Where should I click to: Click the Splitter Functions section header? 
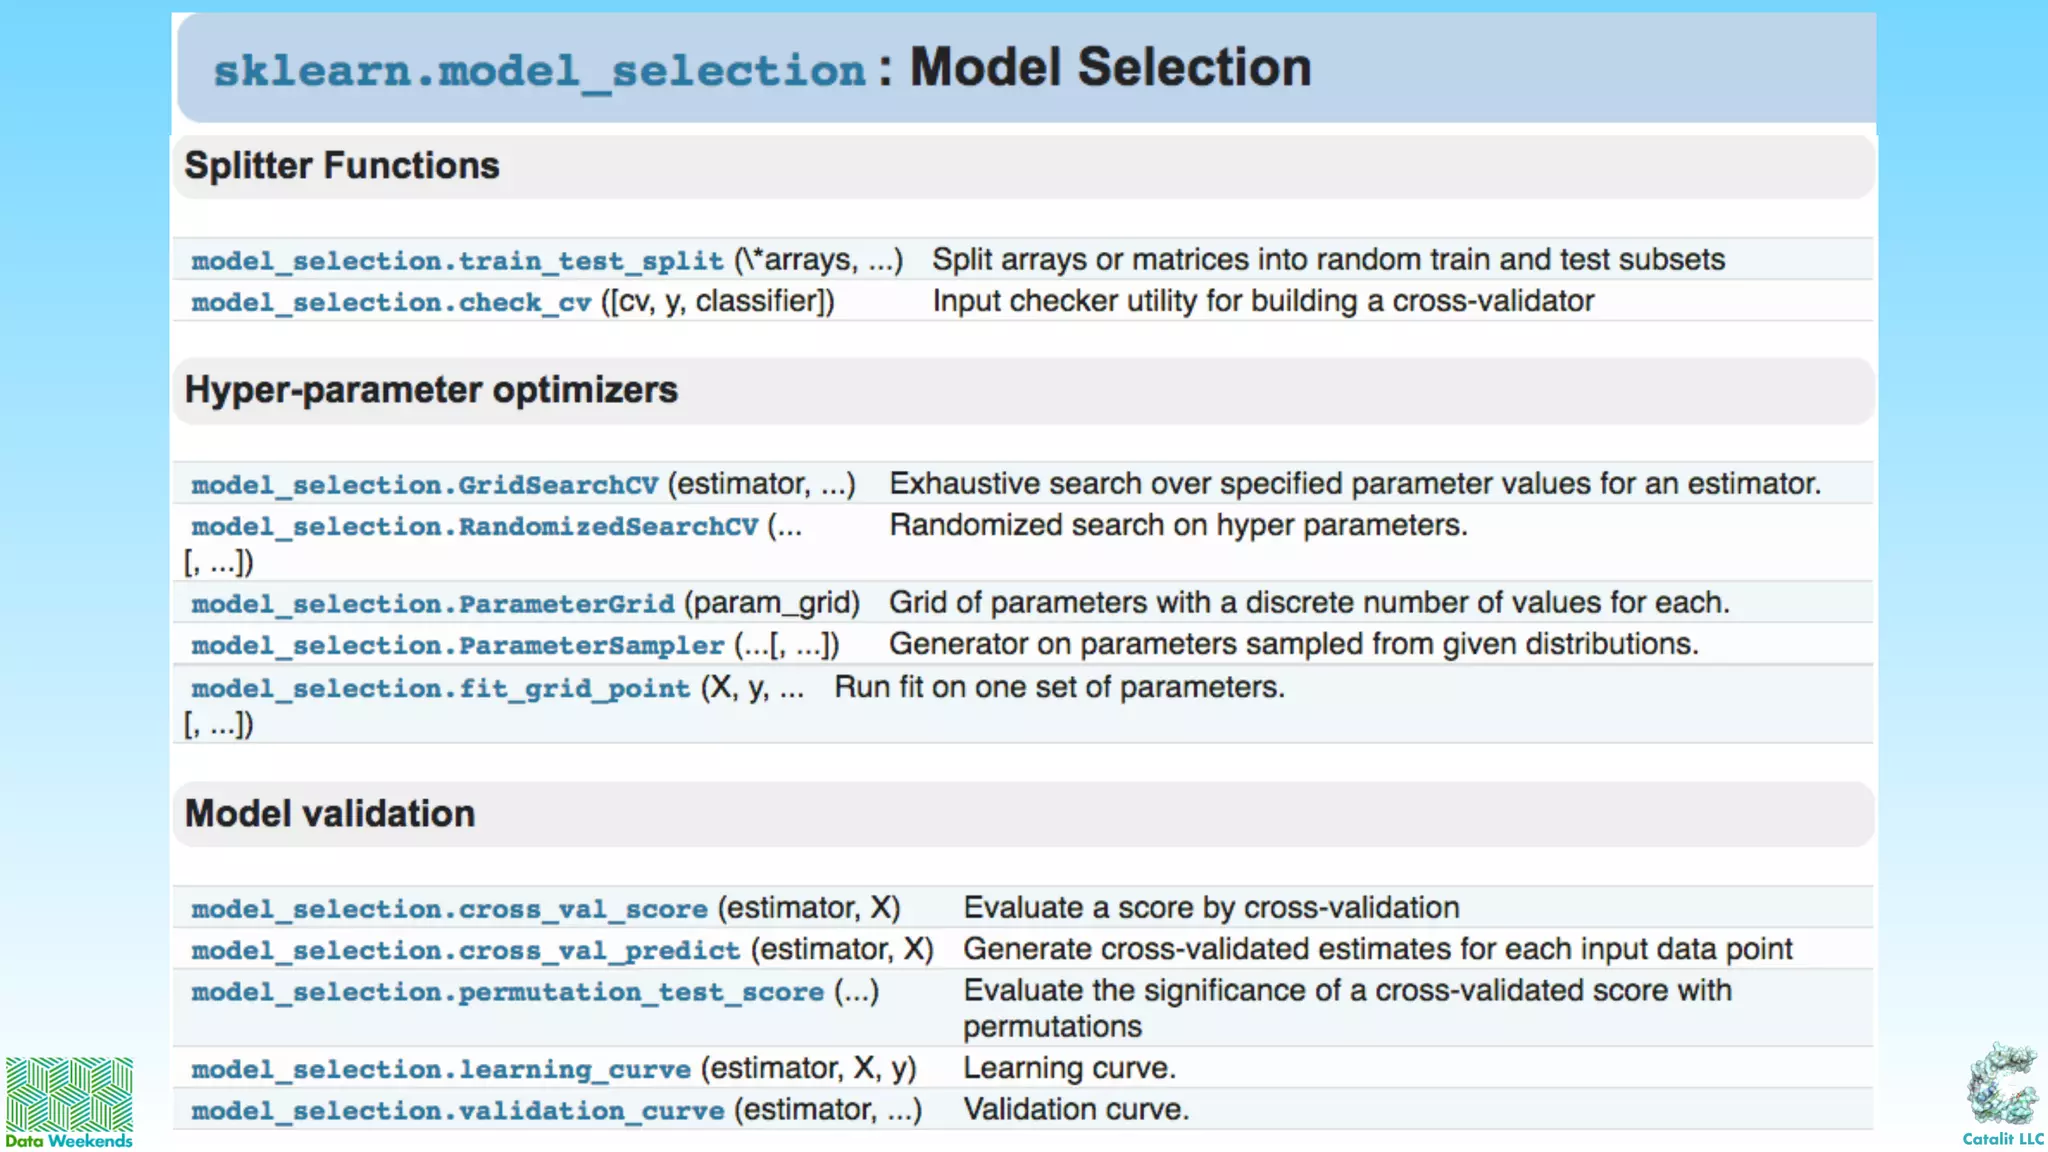[342, 166]
